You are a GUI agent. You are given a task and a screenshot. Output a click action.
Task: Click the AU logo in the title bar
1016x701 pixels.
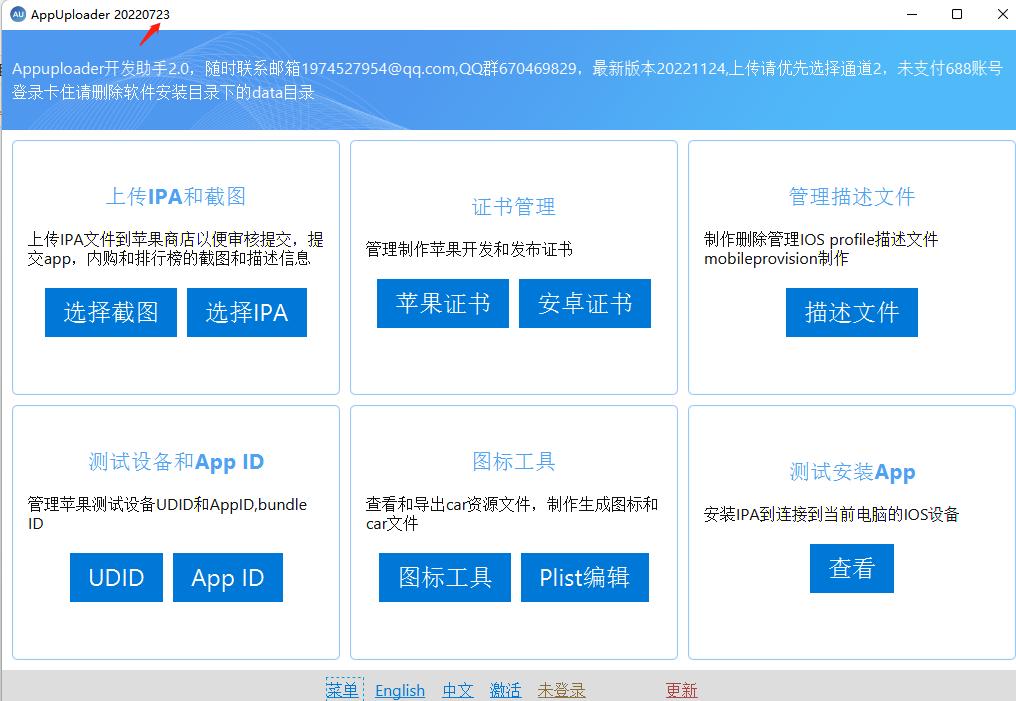click(x=19, y=15)
